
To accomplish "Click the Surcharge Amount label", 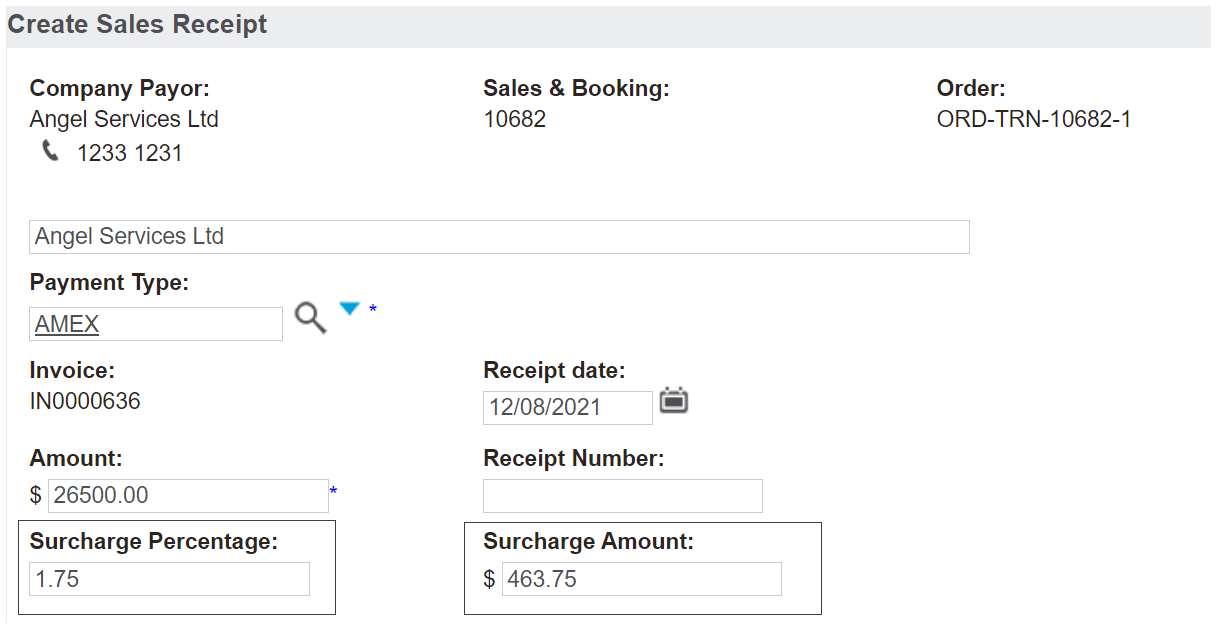I will [x=588, y=542].
